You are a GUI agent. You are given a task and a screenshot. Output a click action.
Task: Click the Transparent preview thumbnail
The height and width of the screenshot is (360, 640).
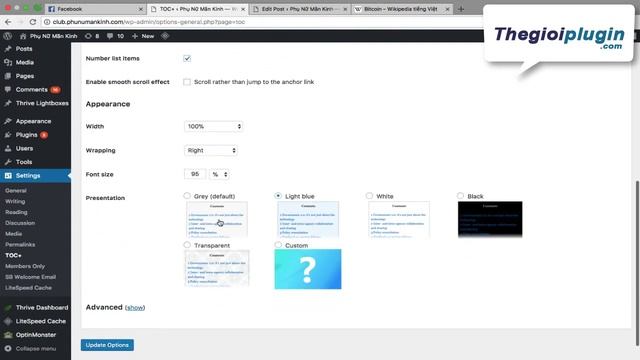(217, 268)
